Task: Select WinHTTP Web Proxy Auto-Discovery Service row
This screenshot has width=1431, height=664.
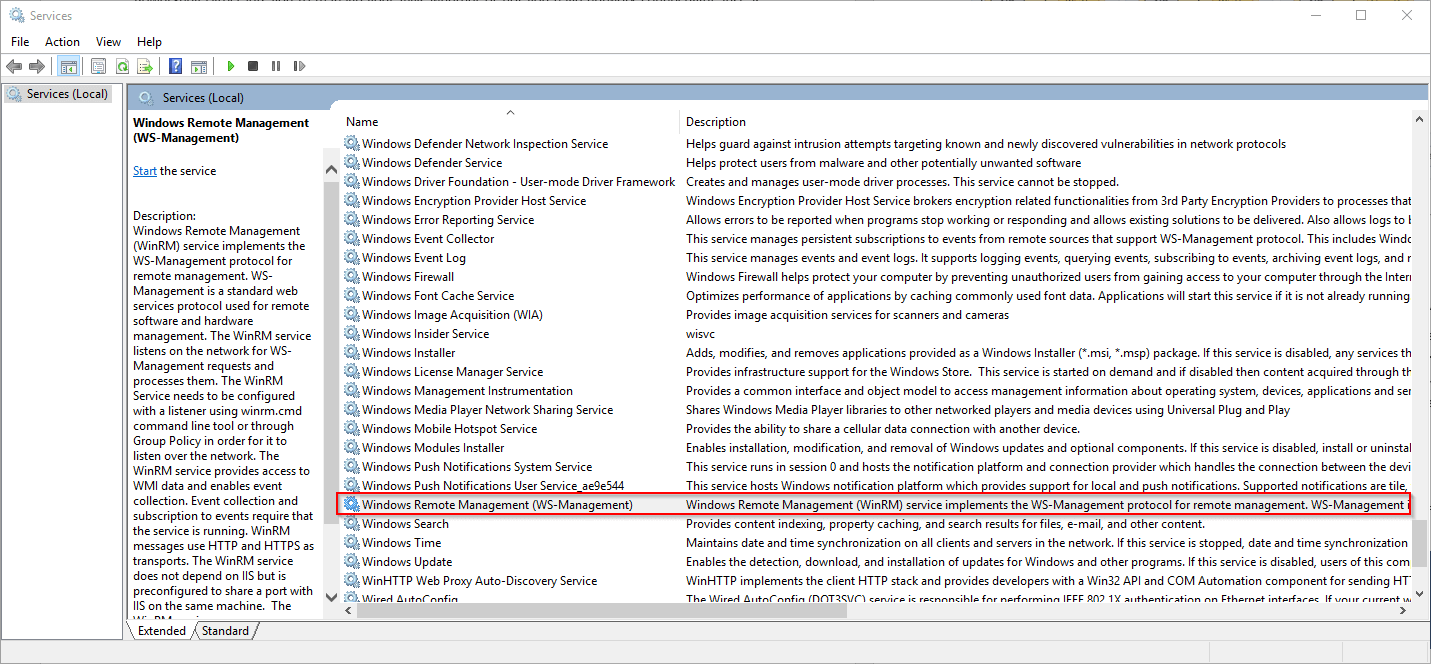Action: point(874,581)
